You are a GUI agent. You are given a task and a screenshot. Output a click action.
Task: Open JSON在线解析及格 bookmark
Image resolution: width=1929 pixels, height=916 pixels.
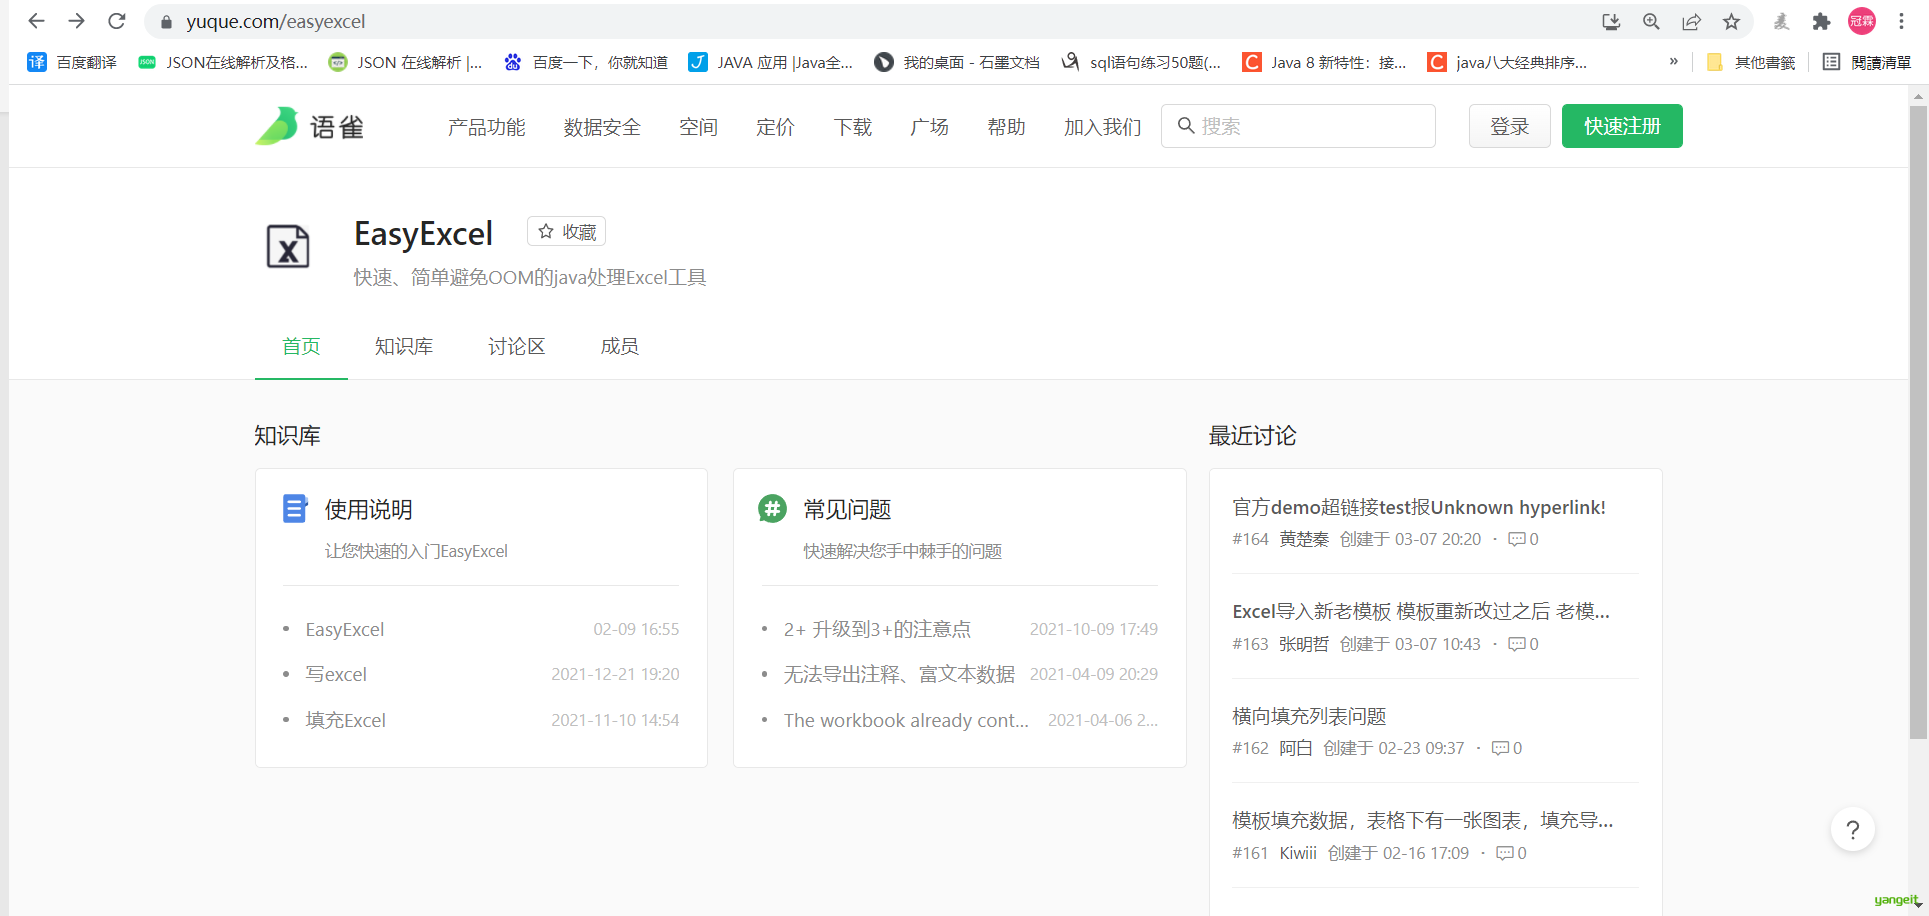tap(222, 62)
